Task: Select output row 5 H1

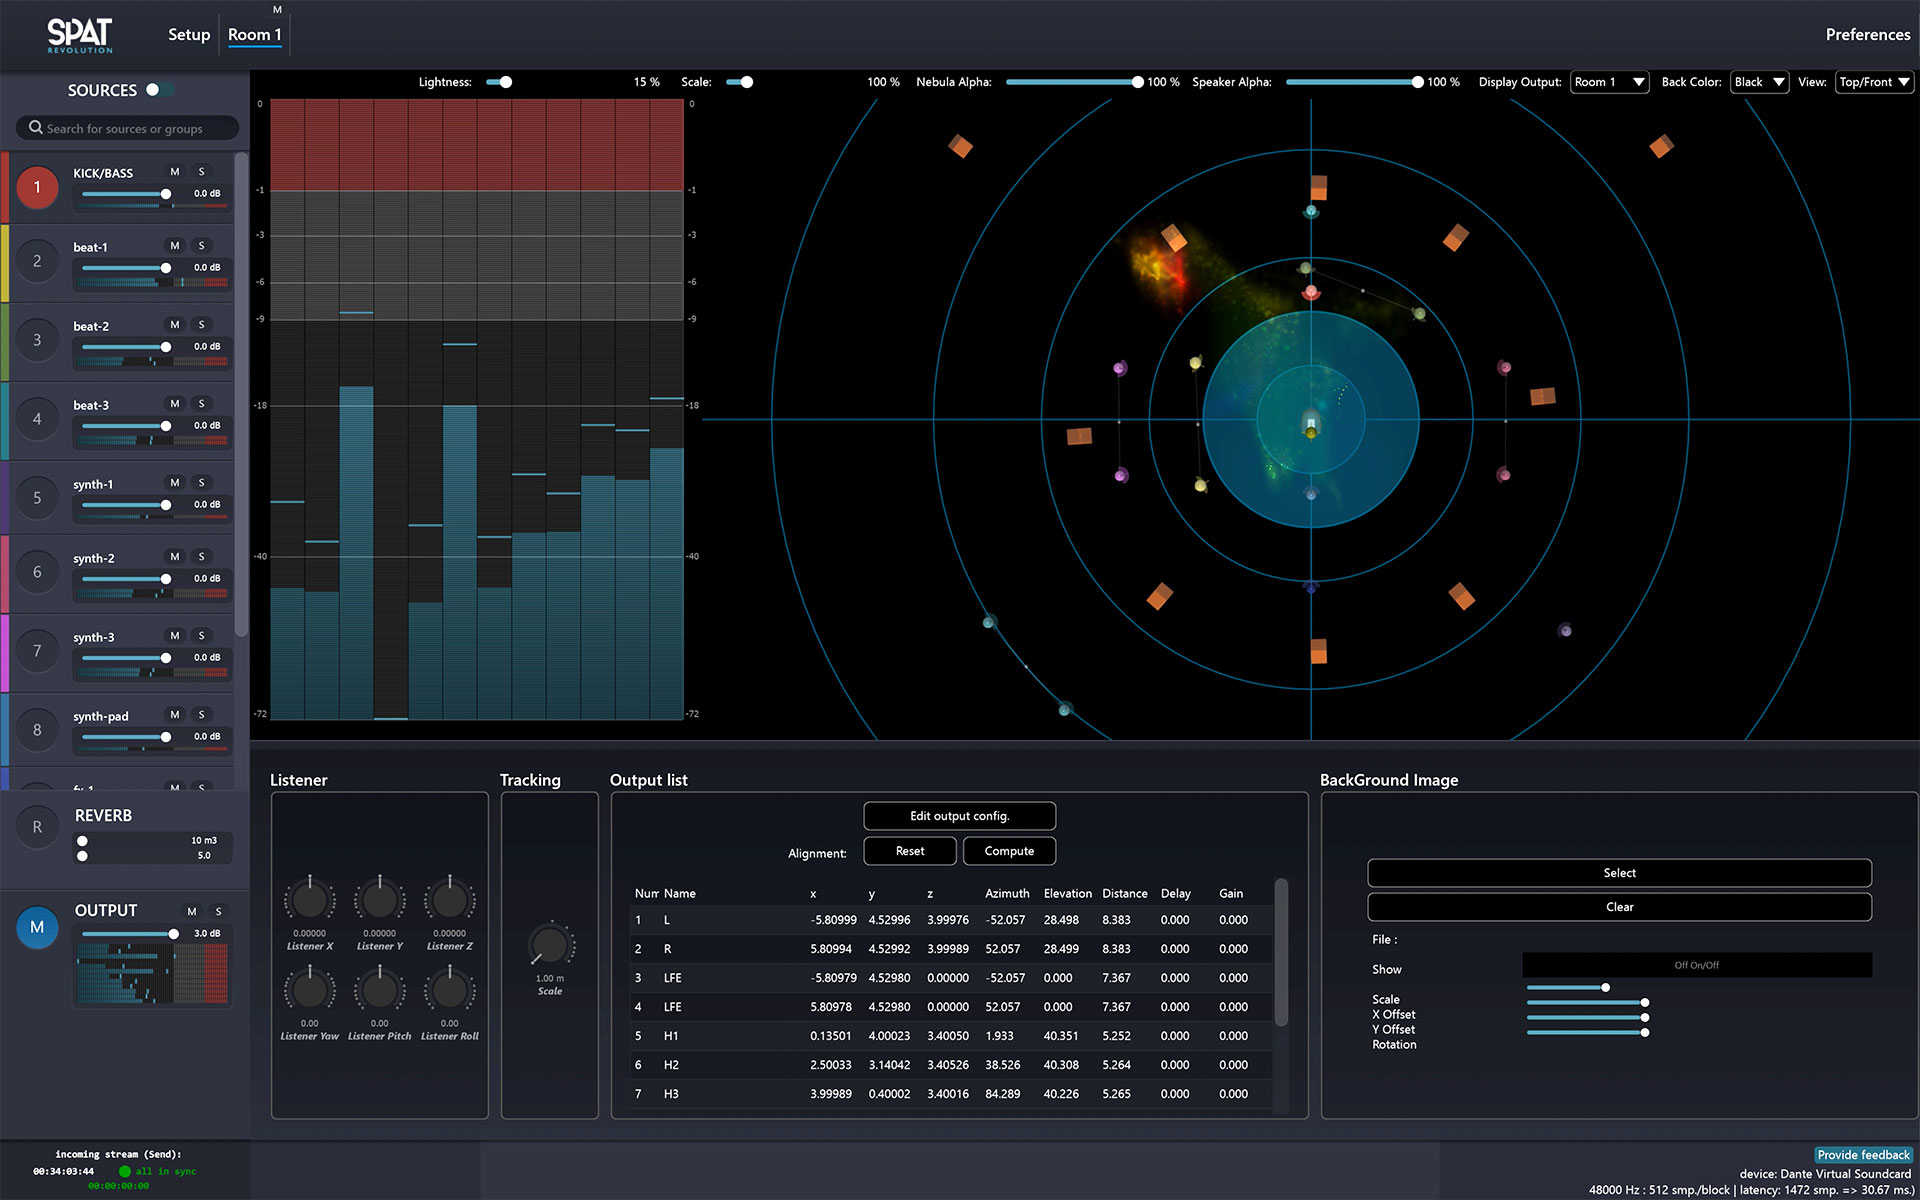Action: 950,1036
